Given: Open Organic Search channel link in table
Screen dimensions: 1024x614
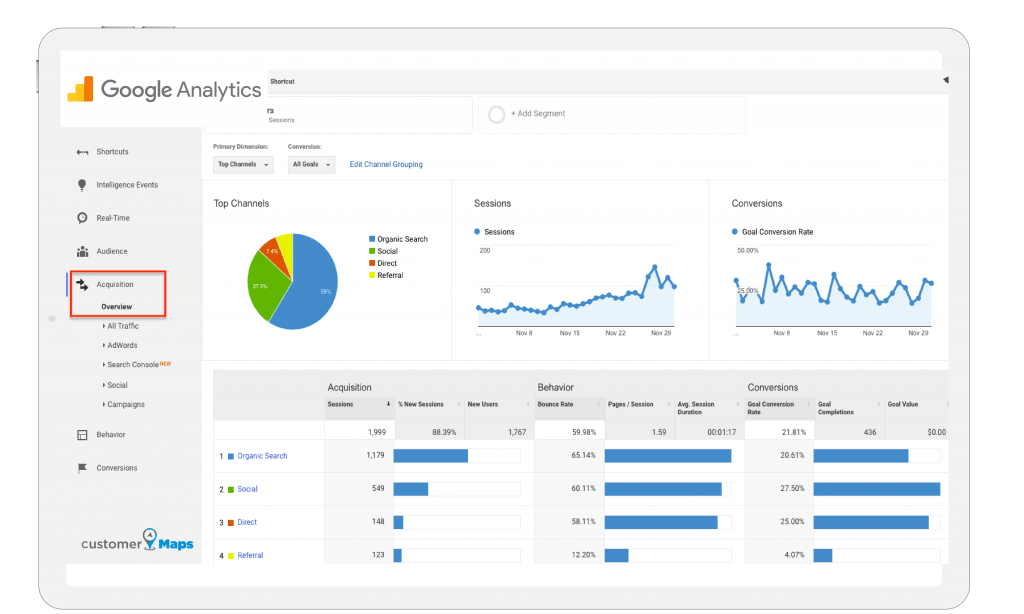Looking at the screenshot, I should [262, 456].
